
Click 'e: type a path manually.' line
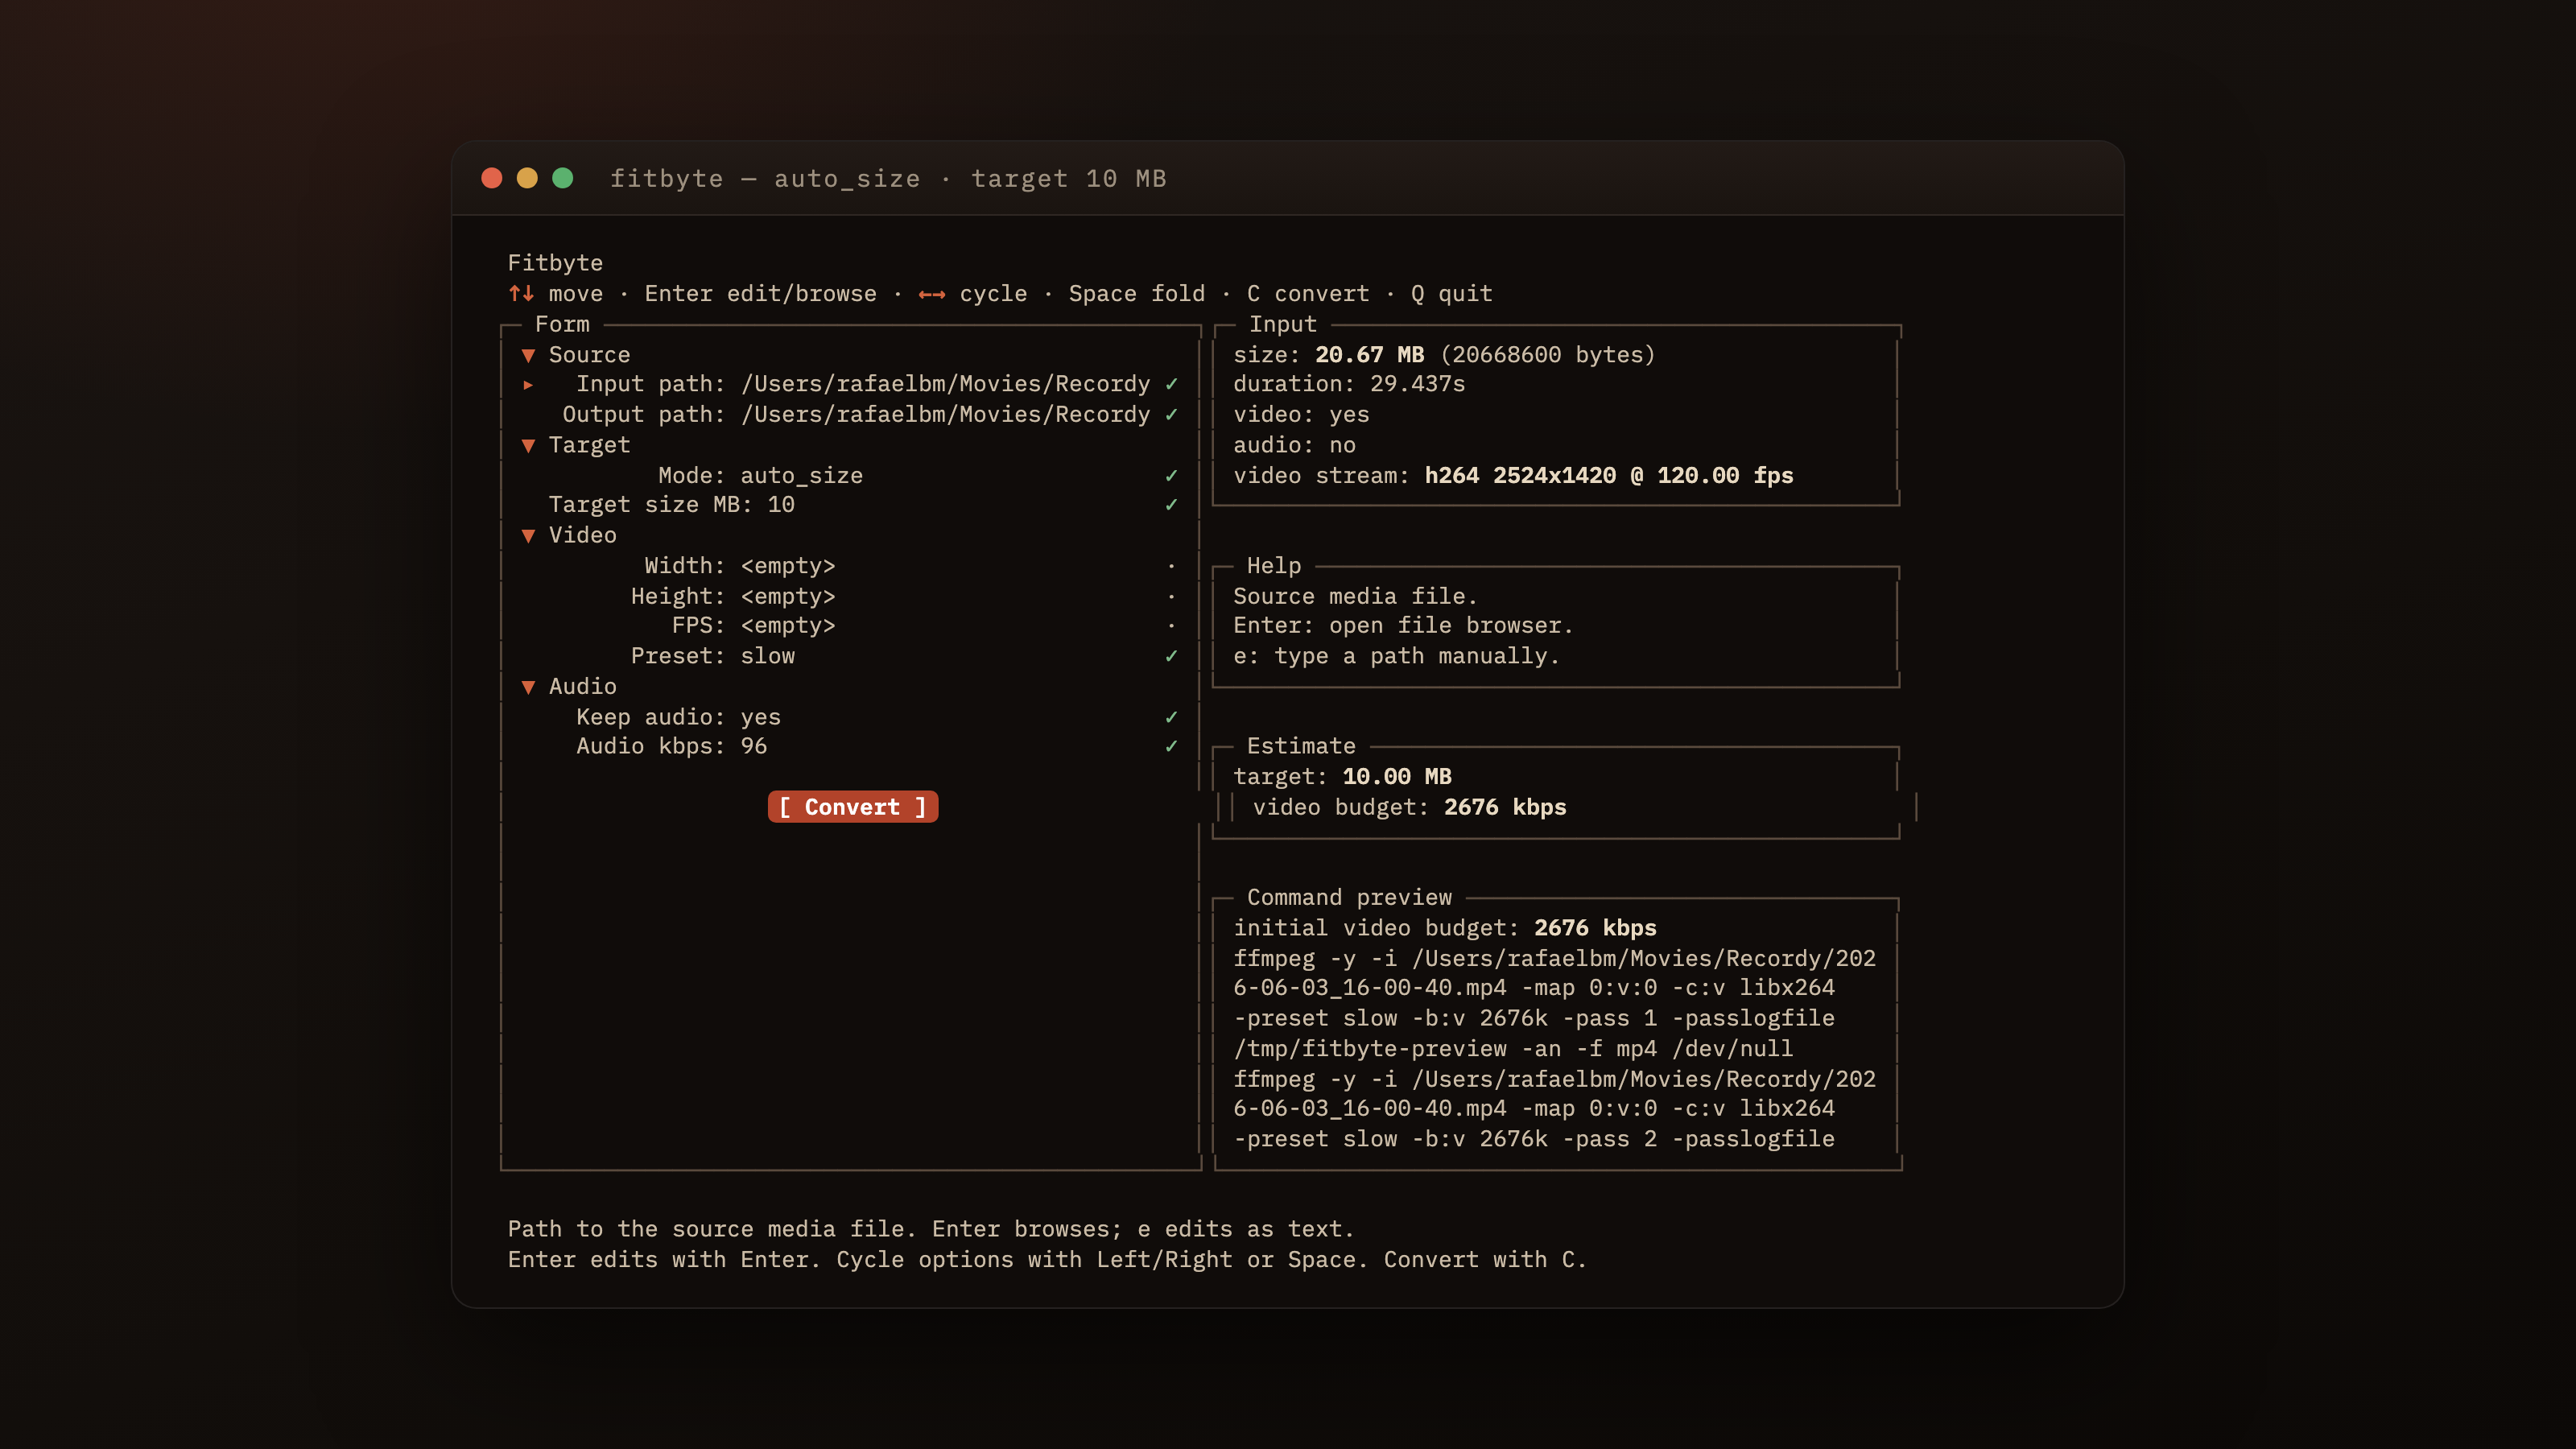pyautogui.click(x=1396, y=656)
